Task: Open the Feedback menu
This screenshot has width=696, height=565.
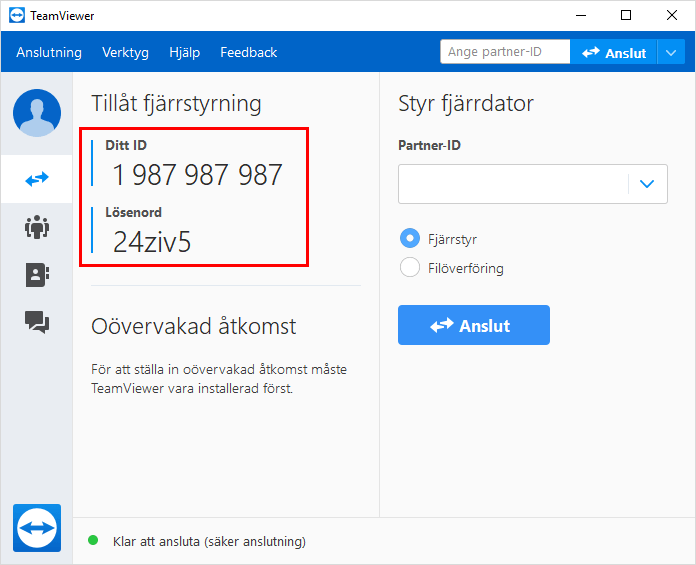Action: tap(249, 52)
